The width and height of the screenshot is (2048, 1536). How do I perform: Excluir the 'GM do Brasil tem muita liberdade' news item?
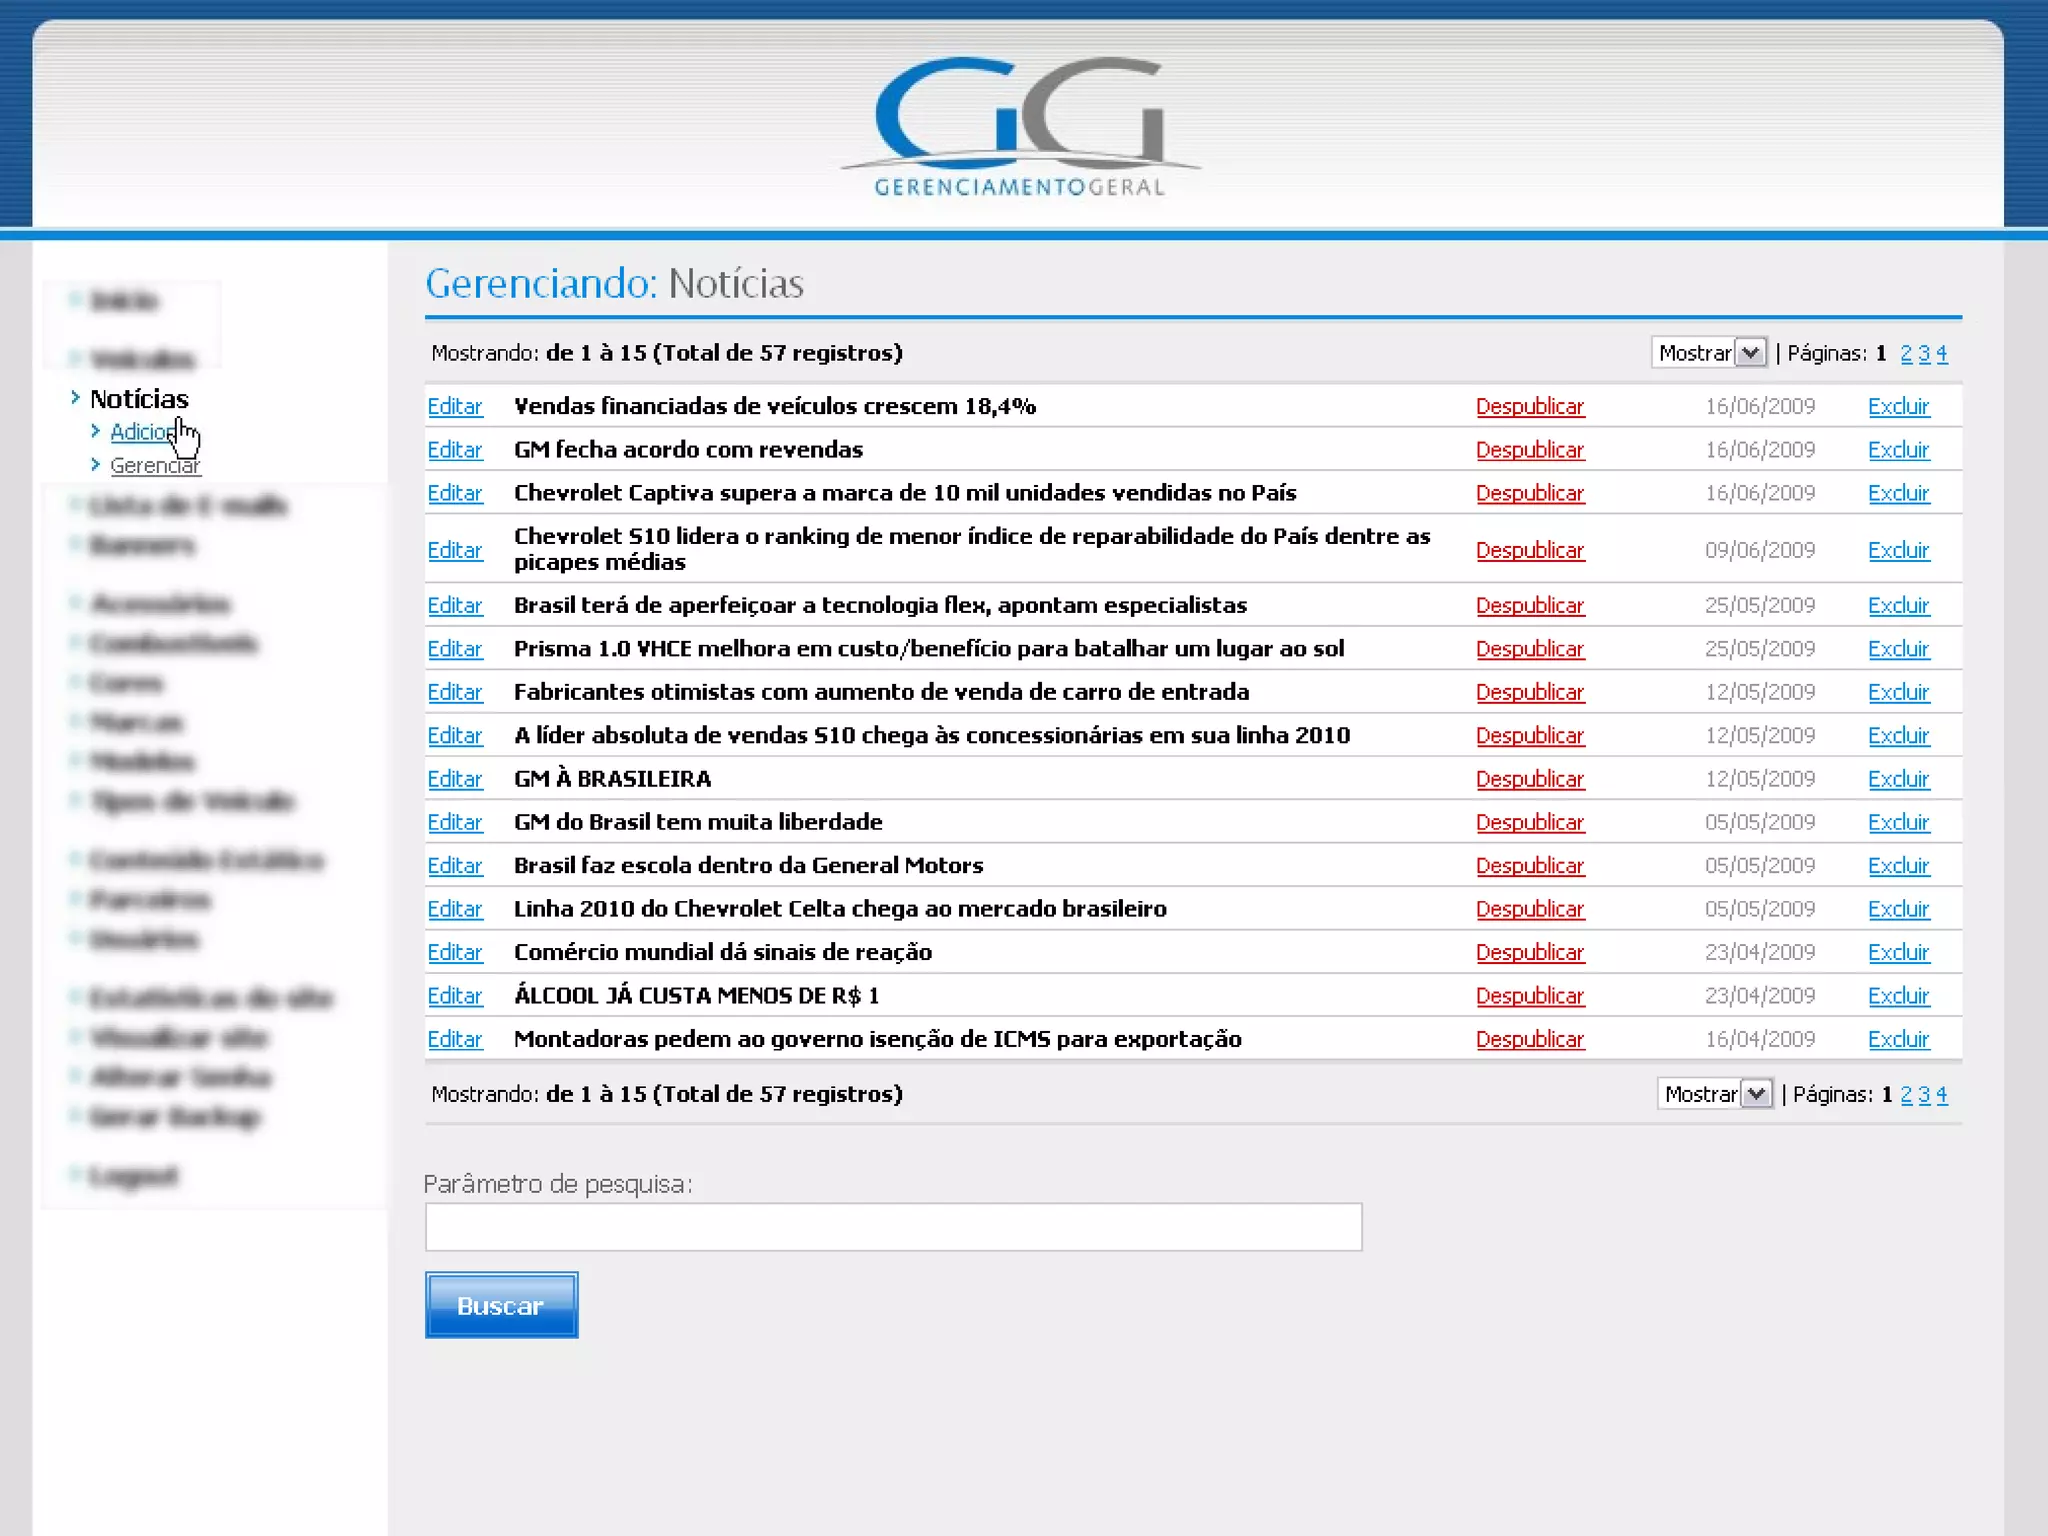tap(1897, 822)
